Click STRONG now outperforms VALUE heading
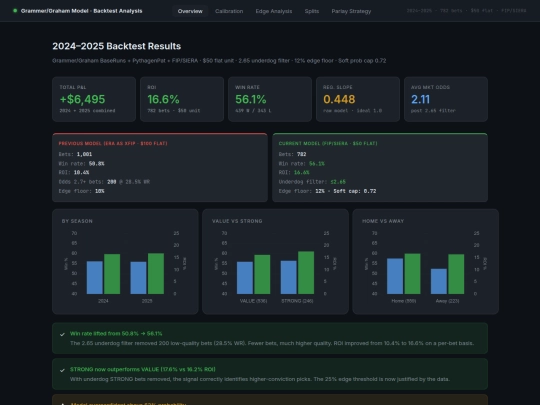This screenshot has height=405, width=540. pos(143,369)
